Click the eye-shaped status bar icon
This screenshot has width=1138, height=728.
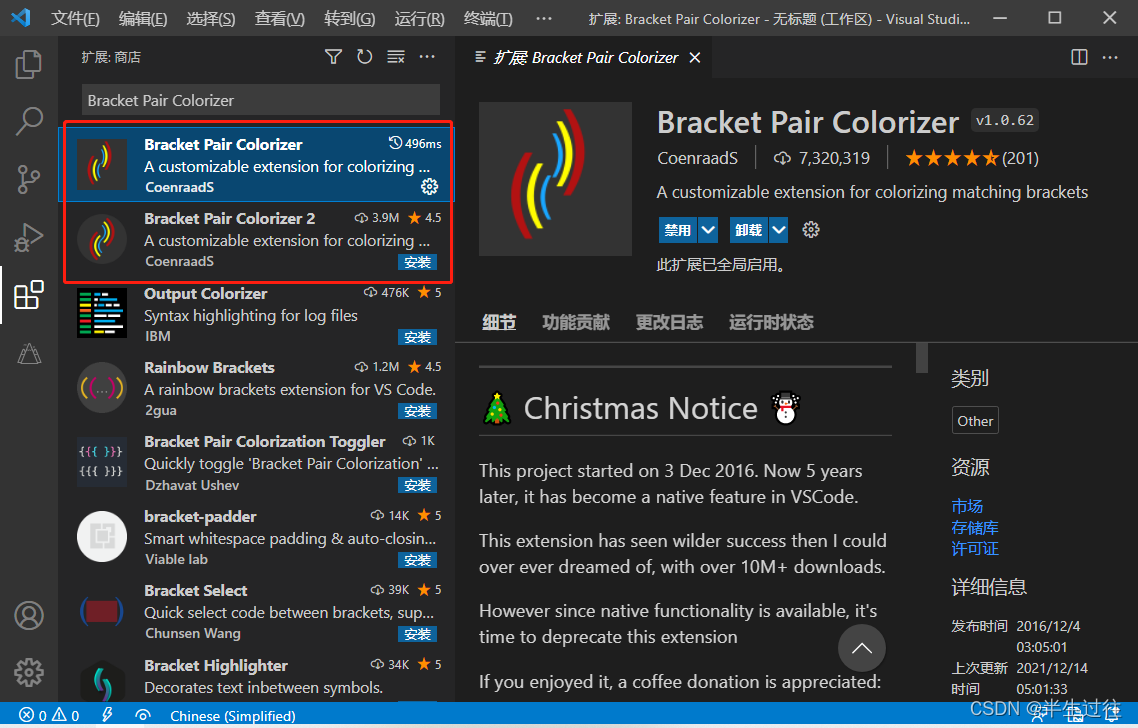pyautogui.click(x=143, y=716)
